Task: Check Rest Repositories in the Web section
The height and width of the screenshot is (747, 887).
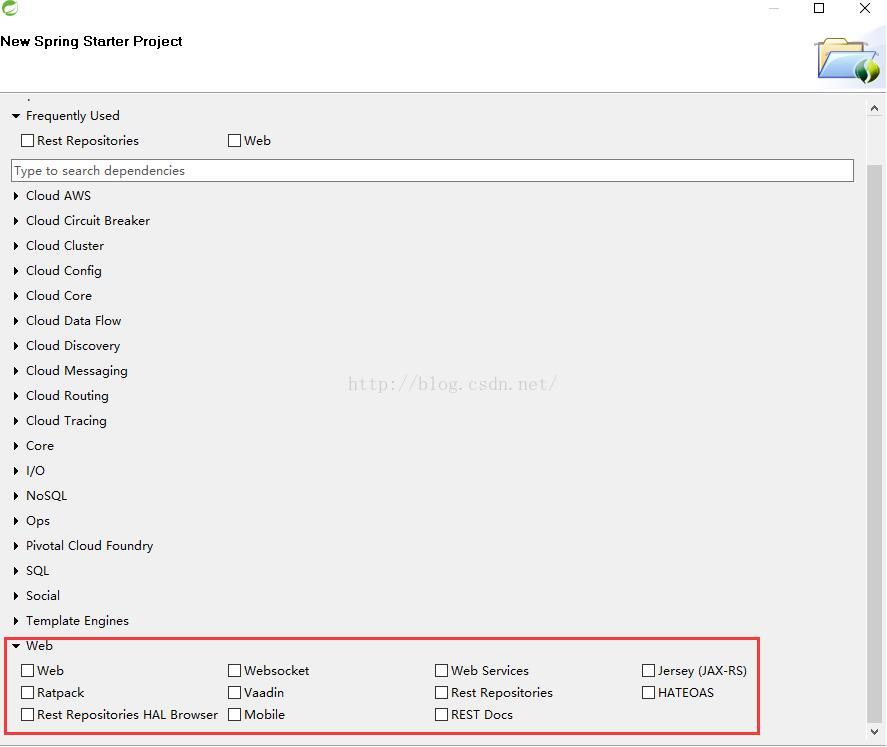Action: click(x=441, y=692)
